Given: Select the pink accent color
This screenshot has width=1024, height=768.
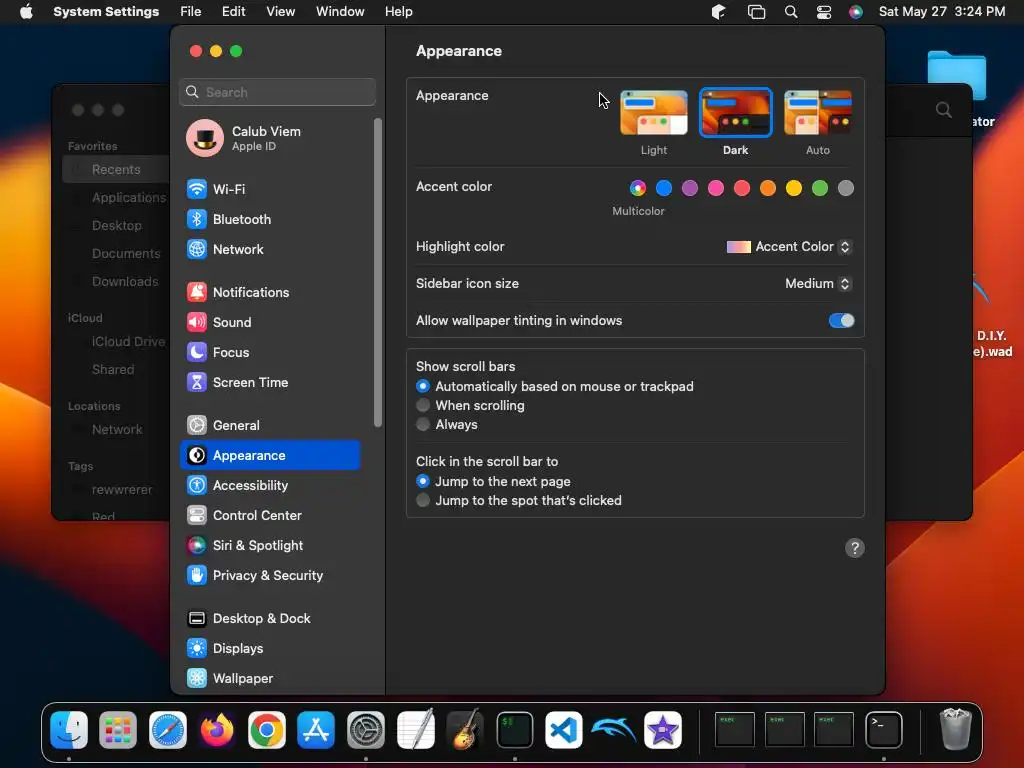Looking at the screenshot, I should tap(716, 188).
